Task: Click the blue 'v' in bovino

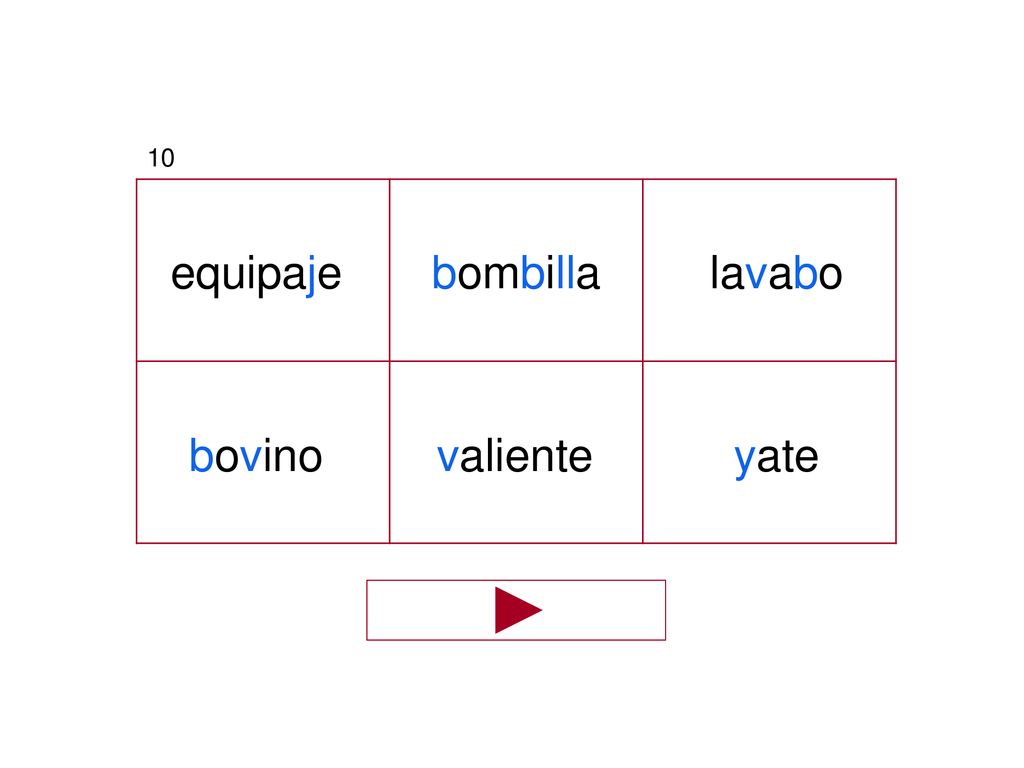Action: 251,458
